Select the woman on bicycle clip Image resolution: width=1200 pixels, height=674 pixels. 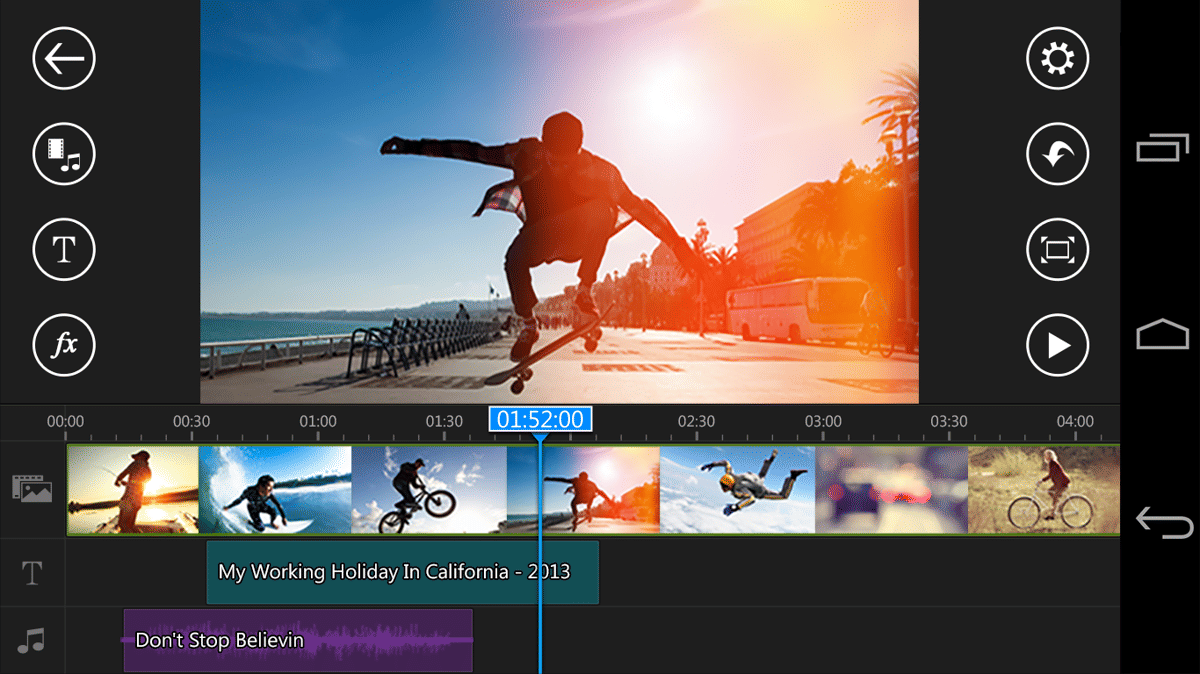(1043, 490)
